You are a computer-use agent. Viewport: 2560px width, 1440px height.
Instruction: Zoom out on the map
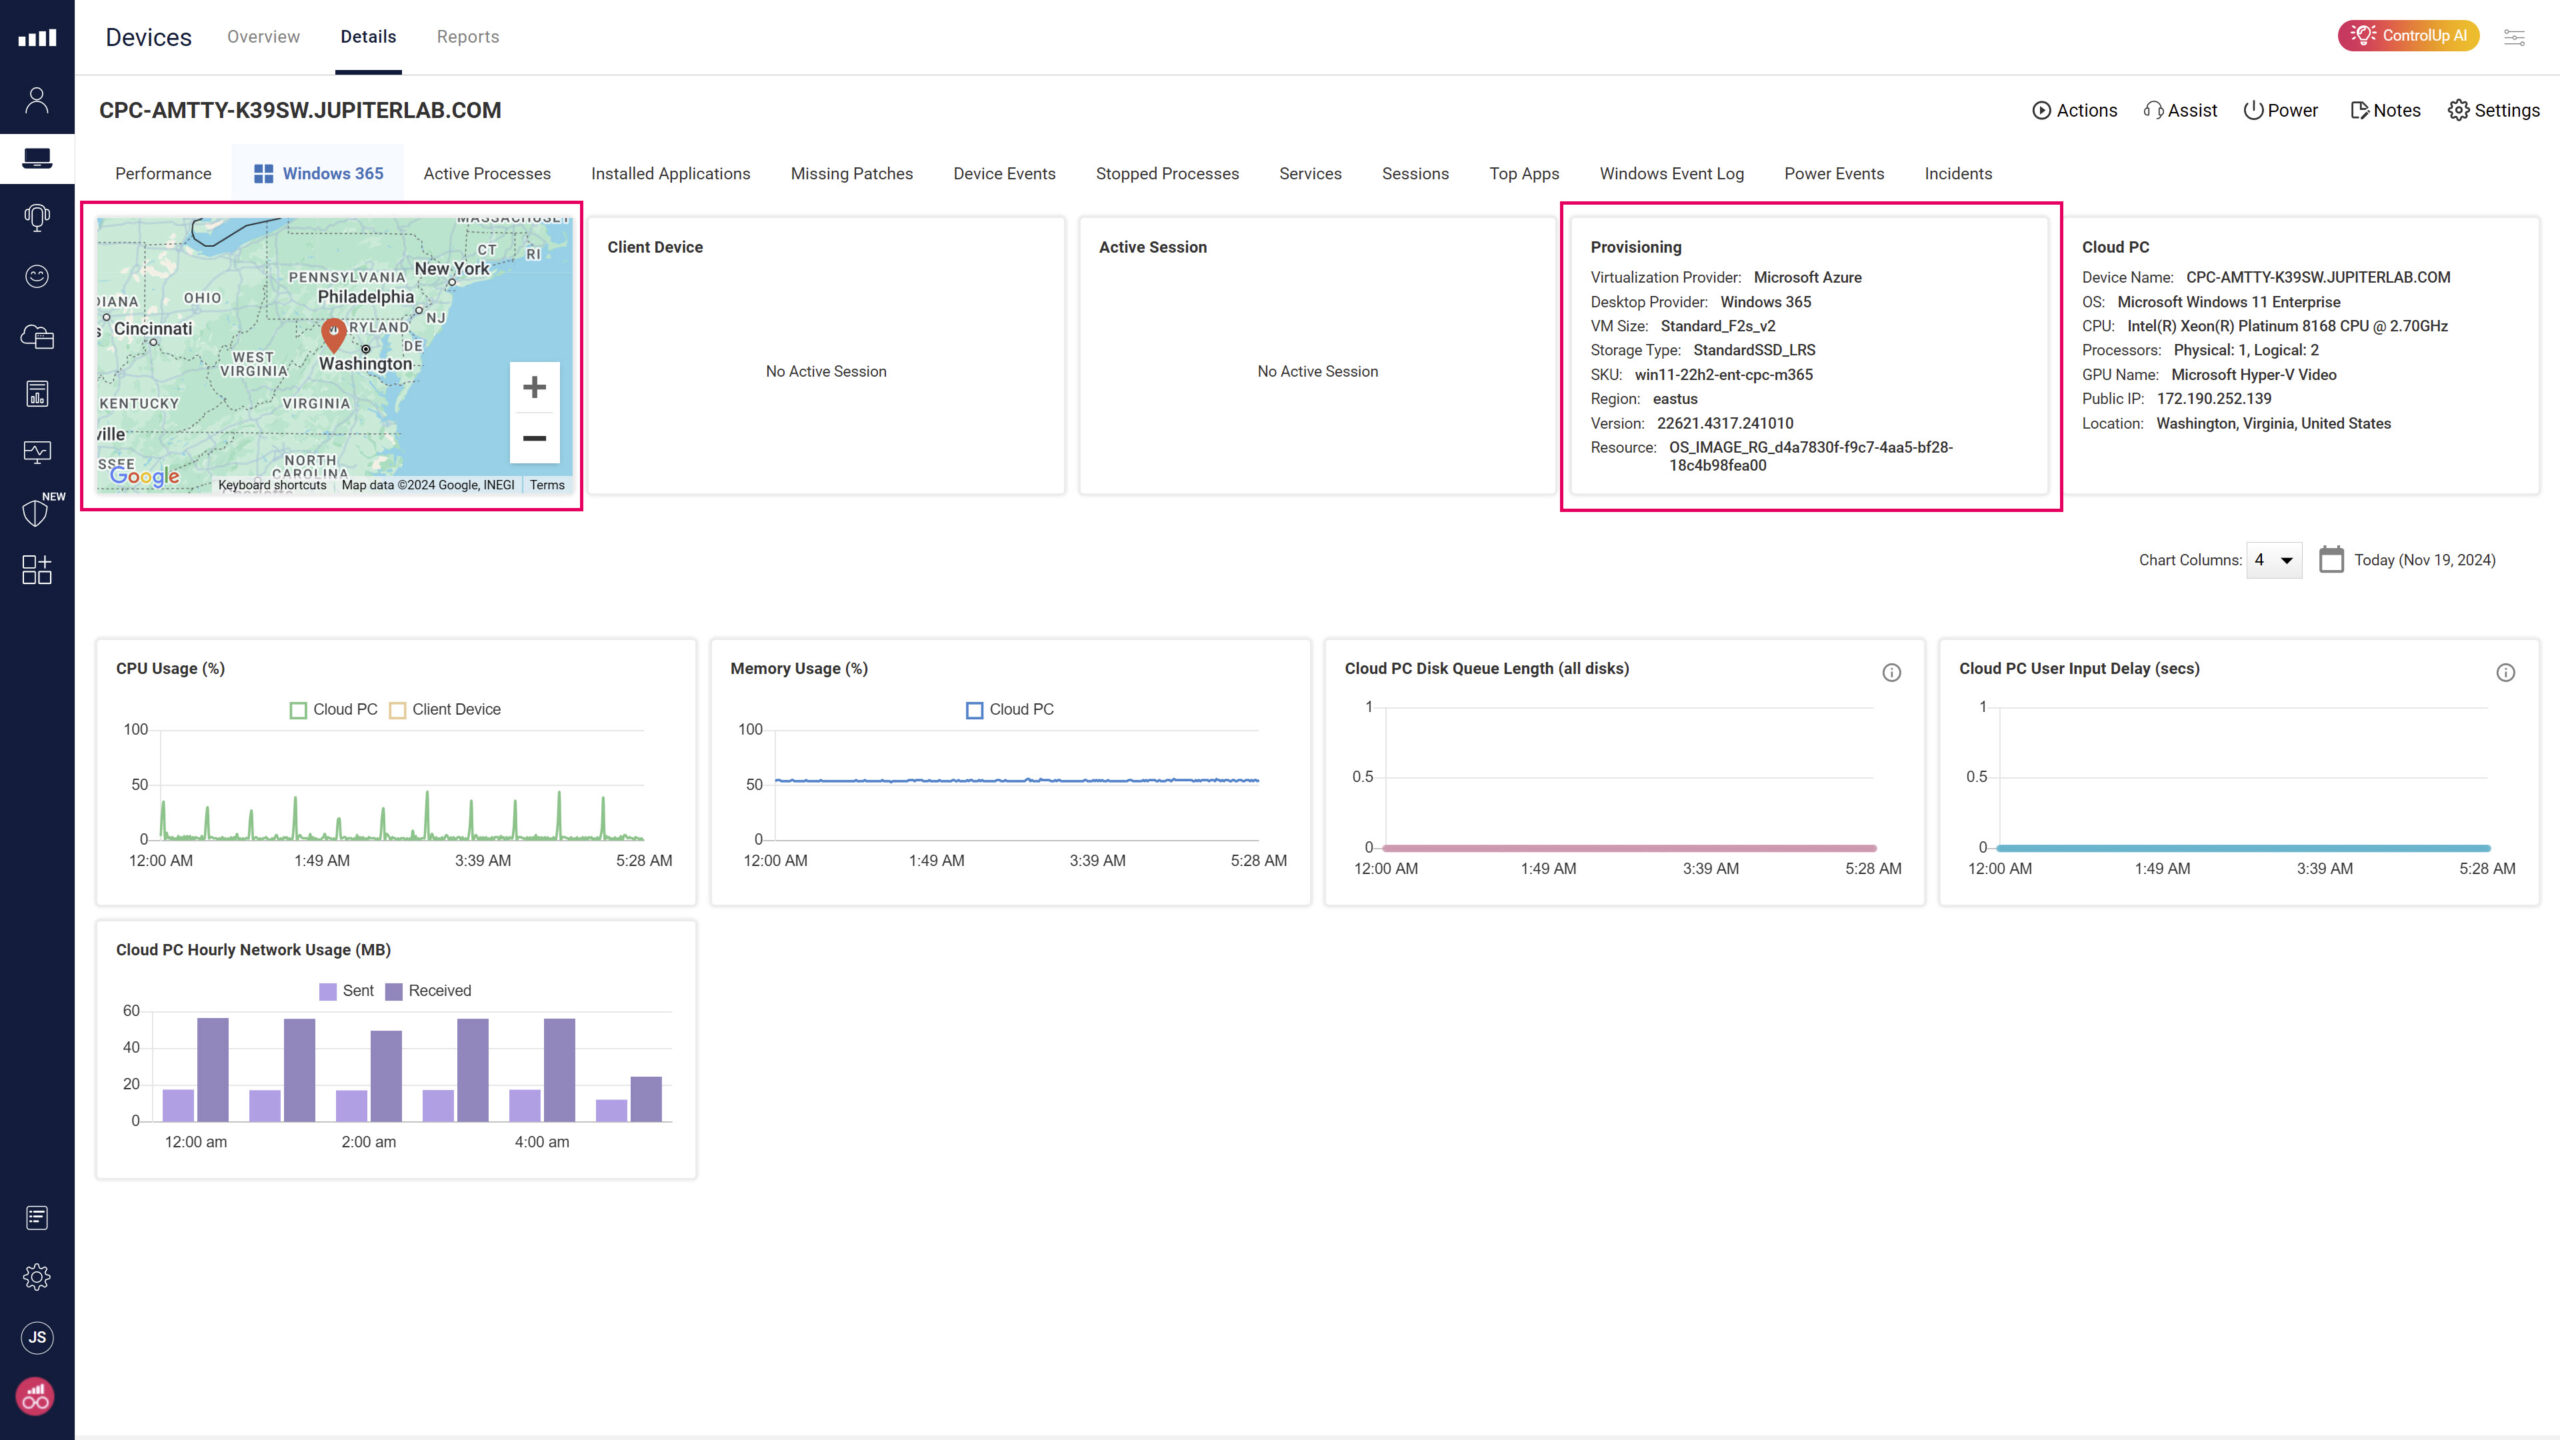pyautogui.click(x=535, y=438)
